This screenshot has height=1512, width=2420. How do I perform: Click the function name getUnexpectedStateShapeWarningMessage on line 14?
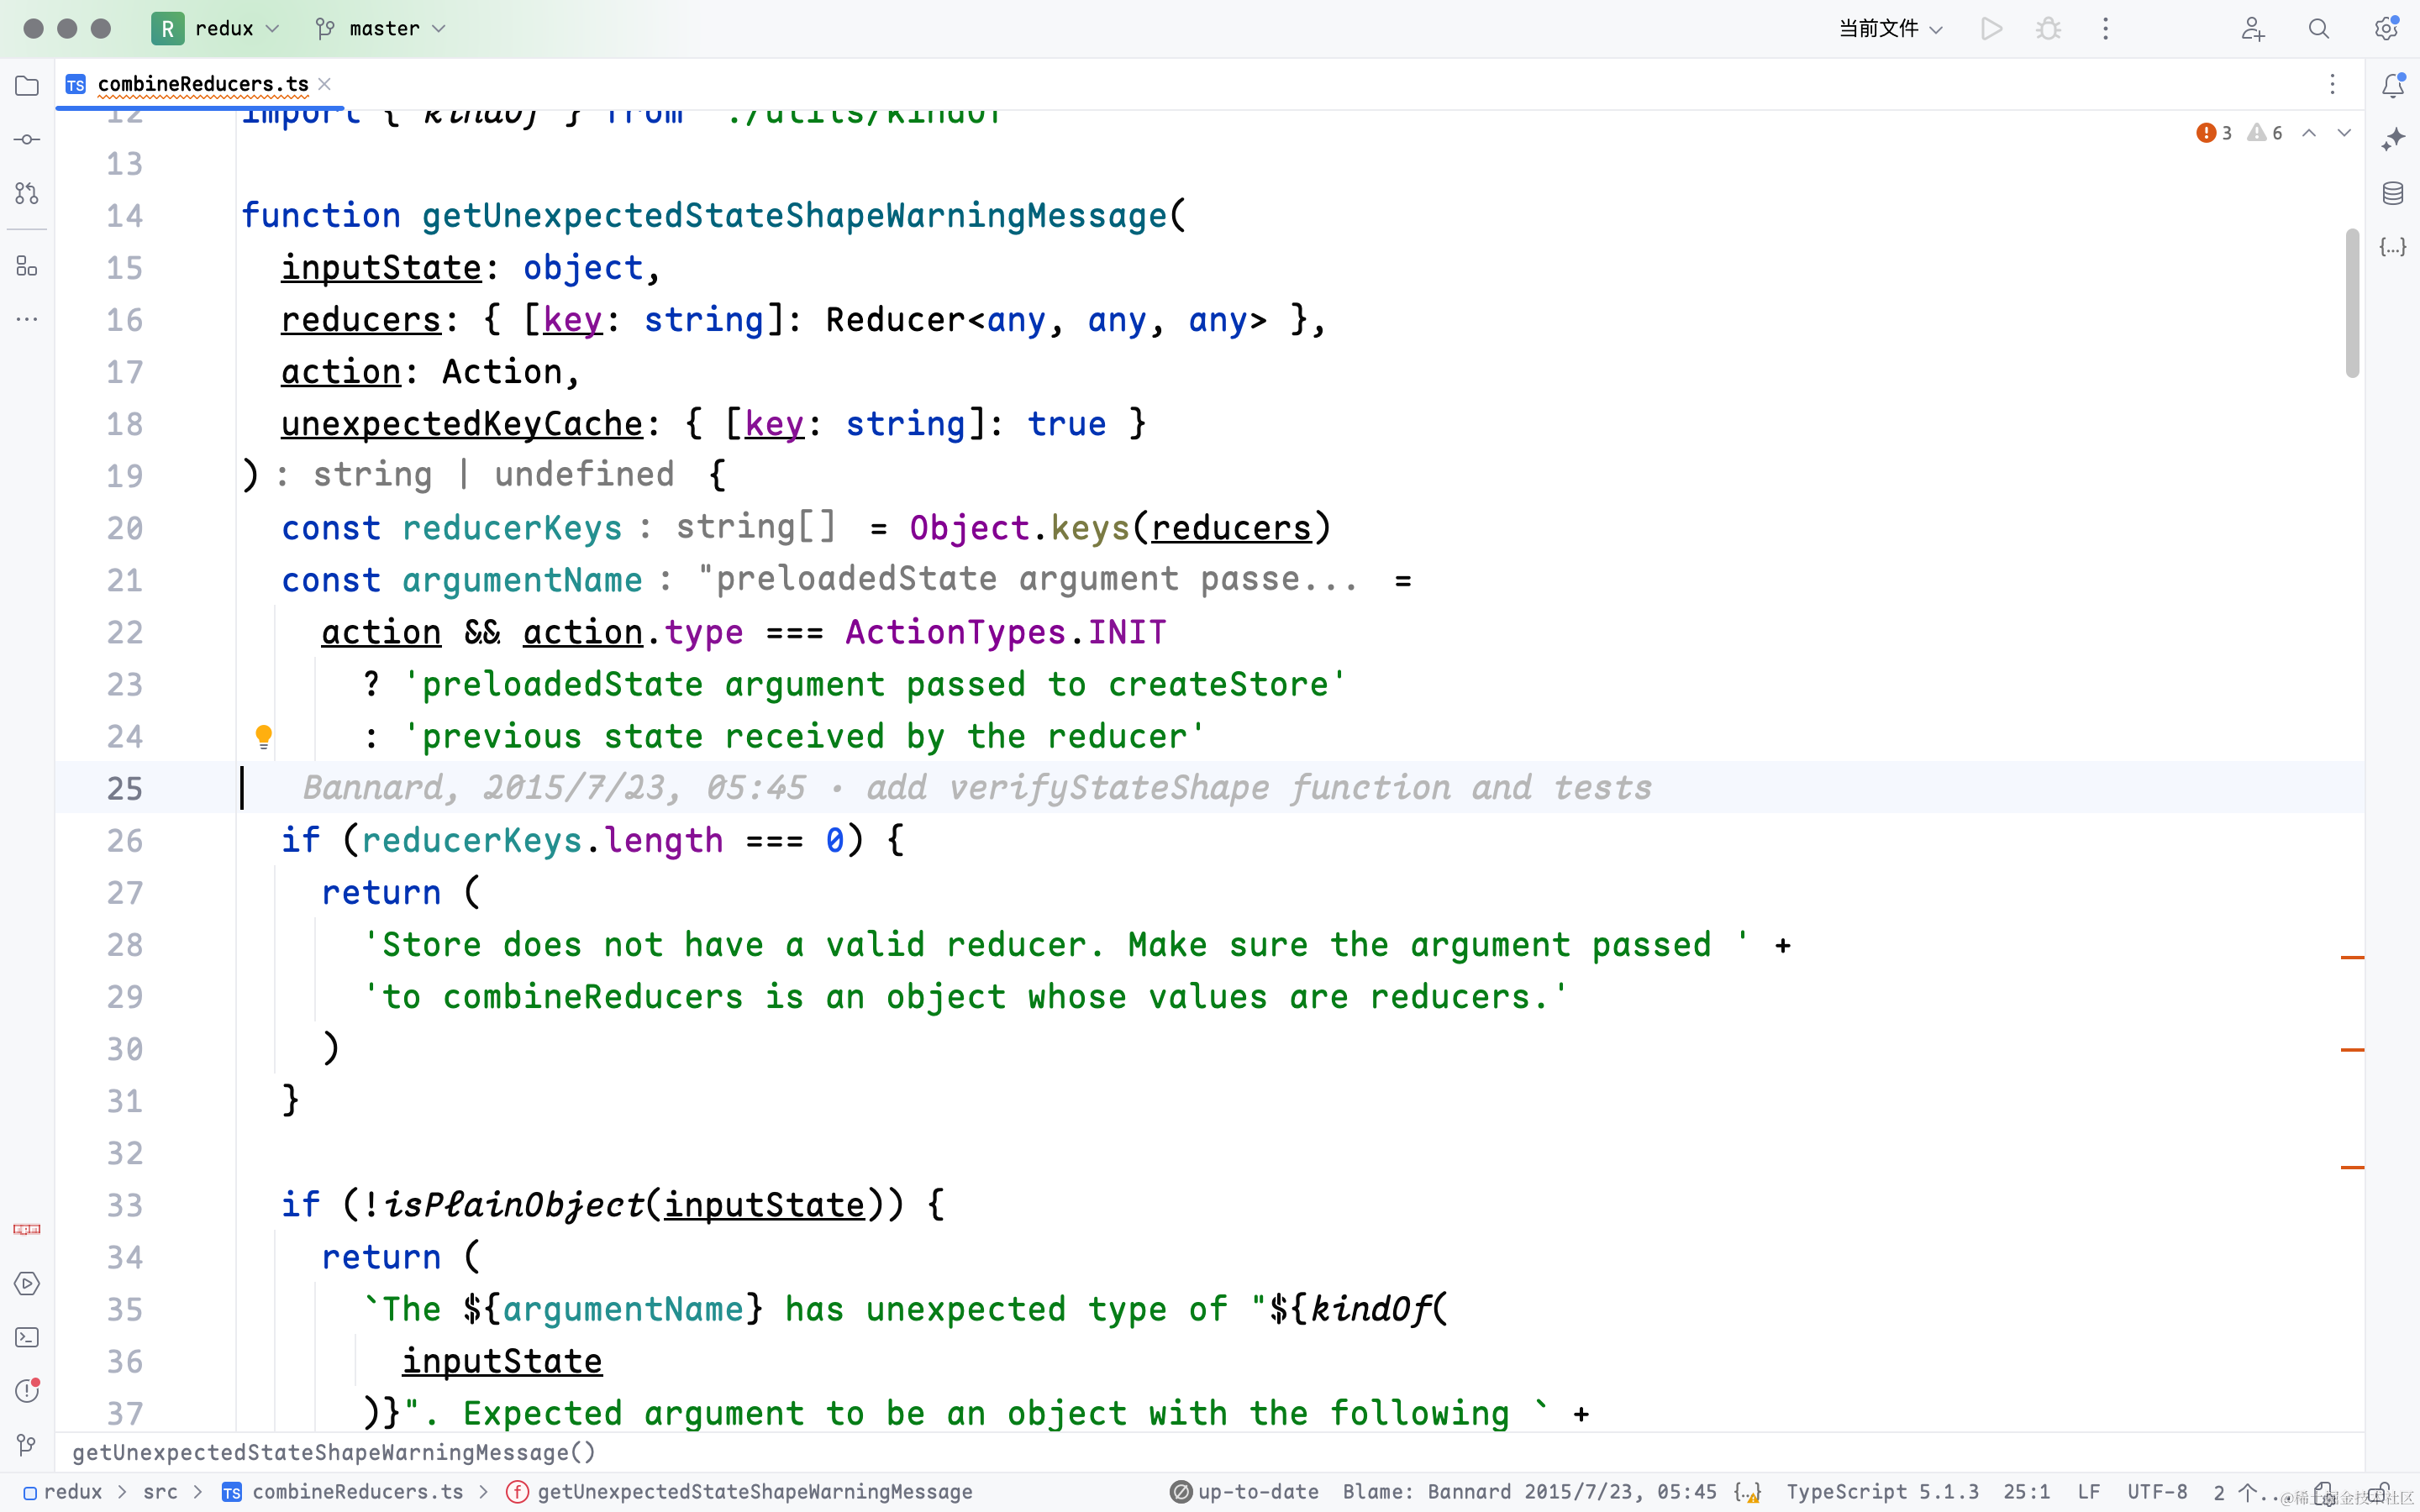point(794,216)
